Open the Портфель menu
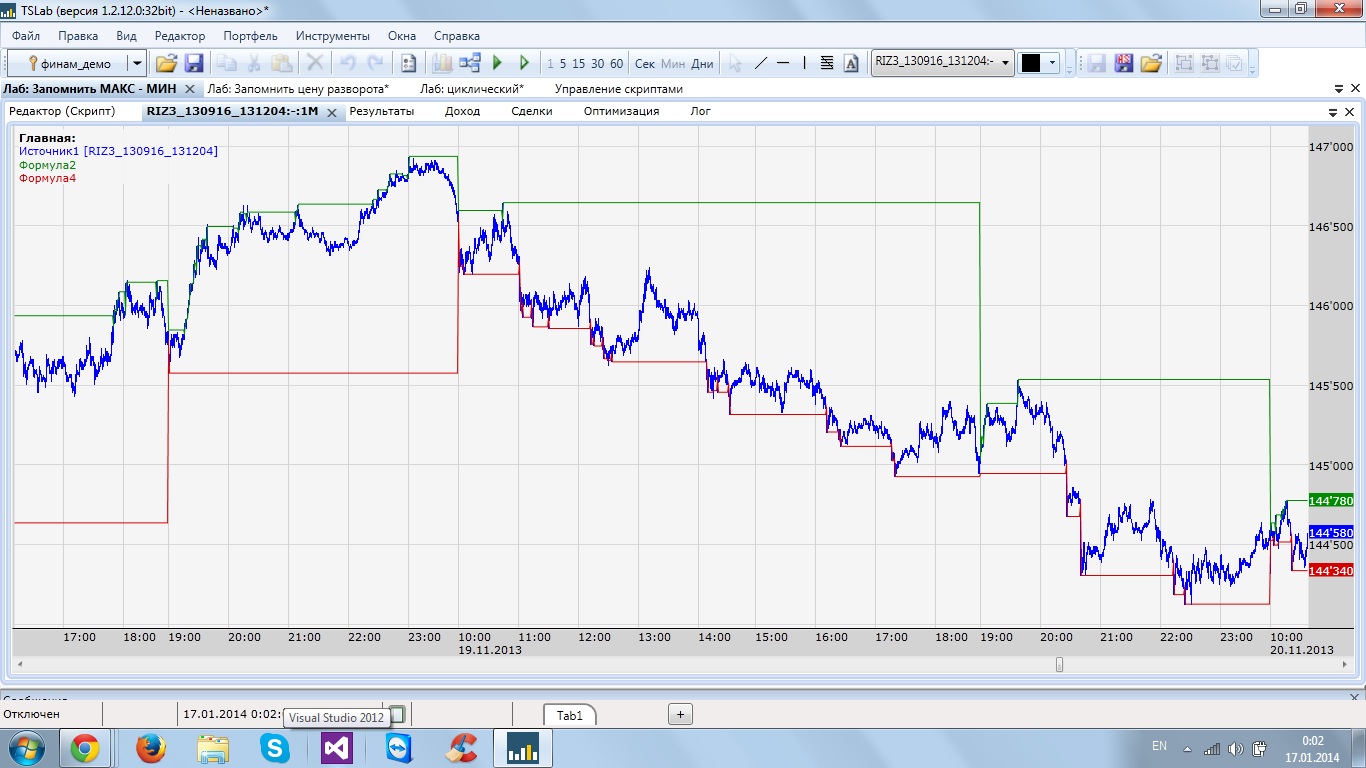 250,35
